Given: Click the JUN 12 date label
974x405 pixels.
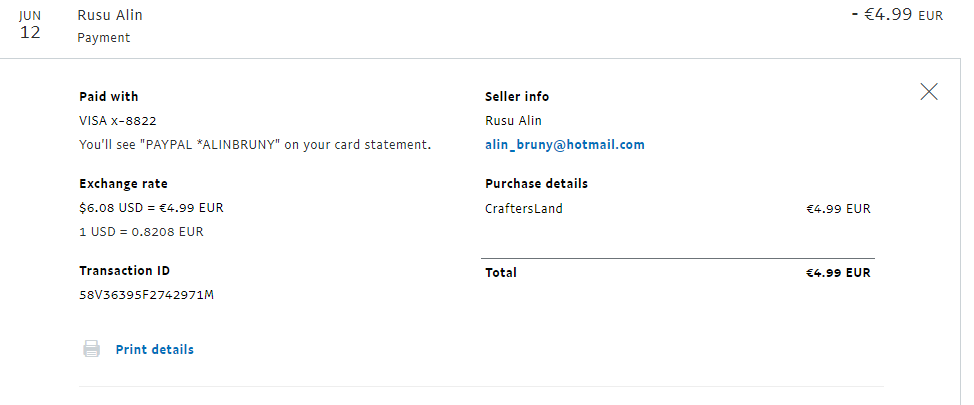Looking at the screenshot, I should (x=30, y=26).
